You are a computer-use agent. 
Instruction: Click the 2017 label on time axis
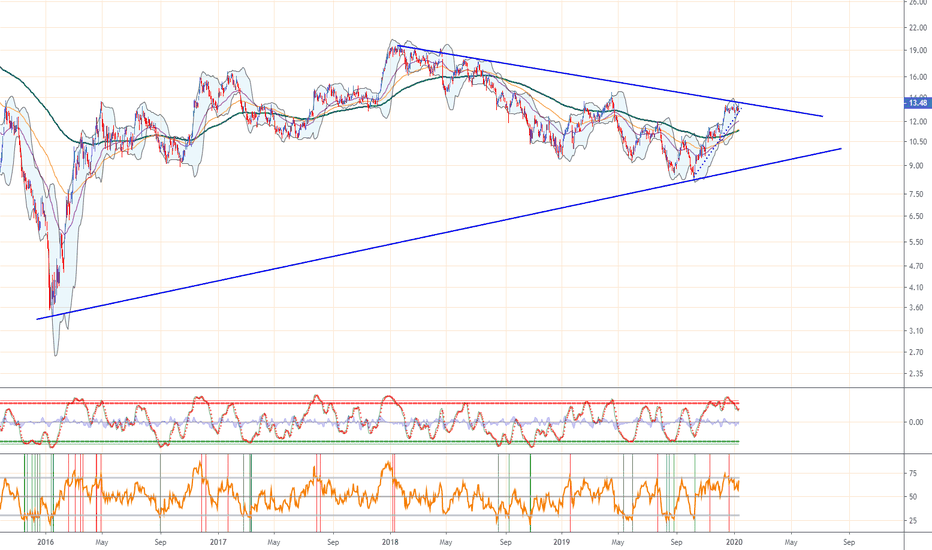[x=218, y=542]
